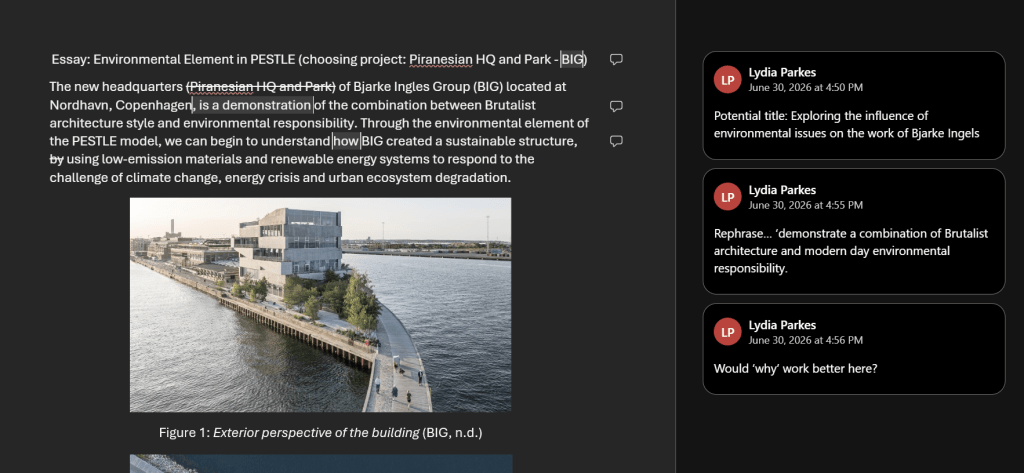This screenshot has width=1024, height=473.
Task: Open the "Would 'why' work better here?" comment
Action: click(x=854, y=349)
